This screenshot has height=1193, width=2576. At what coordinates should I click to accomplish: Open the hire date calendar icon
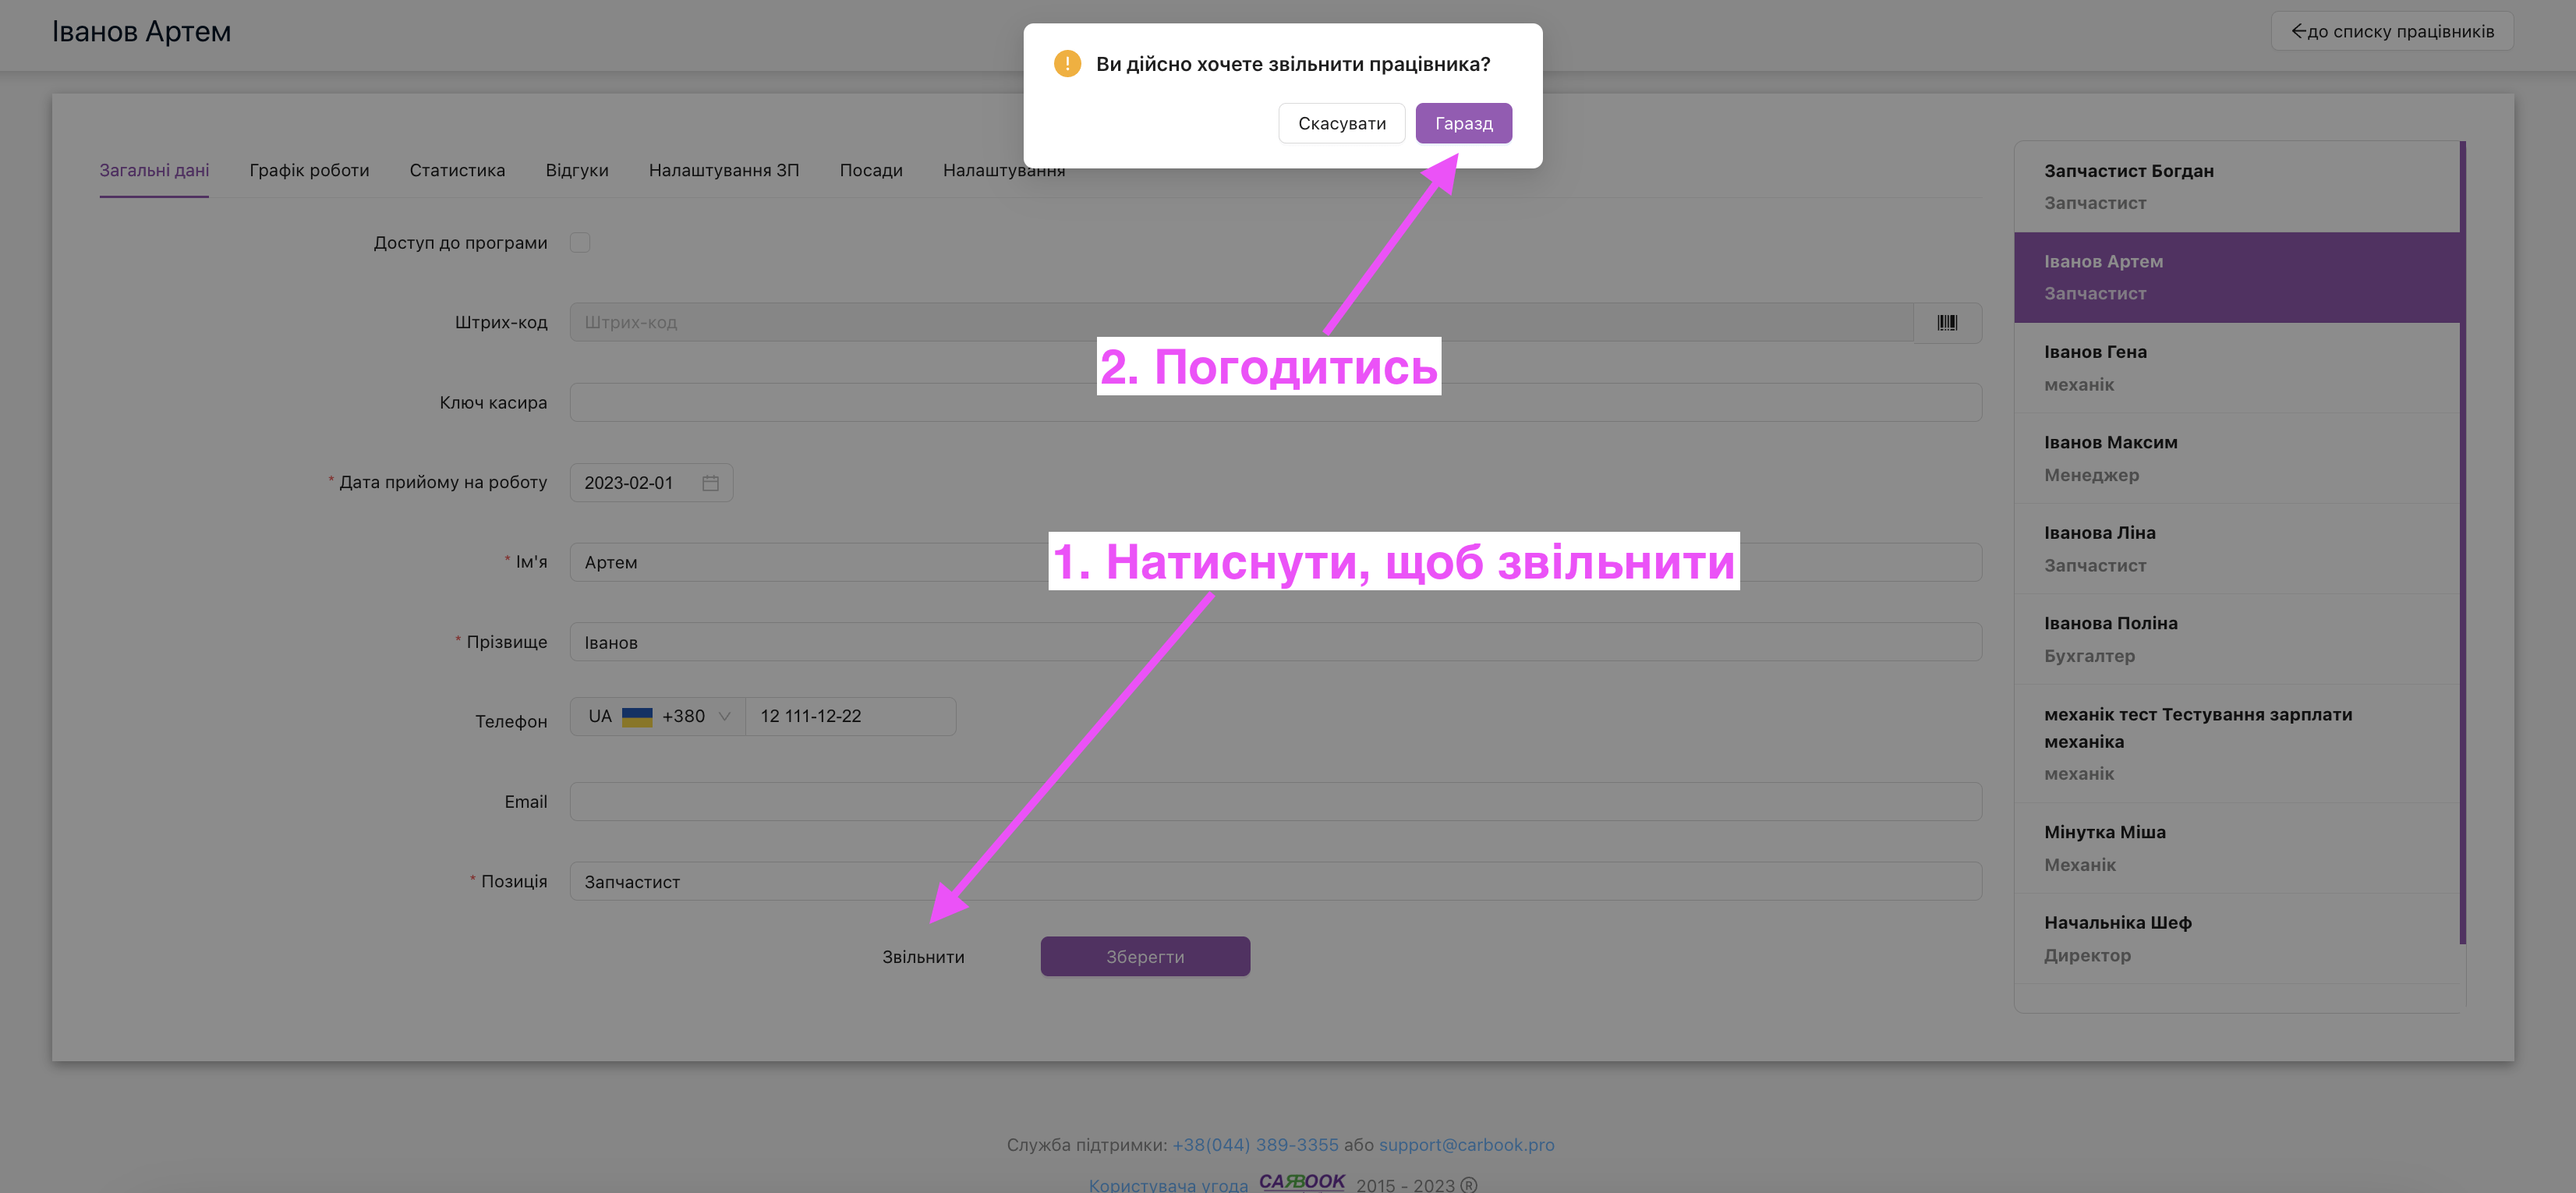[710, 483]
